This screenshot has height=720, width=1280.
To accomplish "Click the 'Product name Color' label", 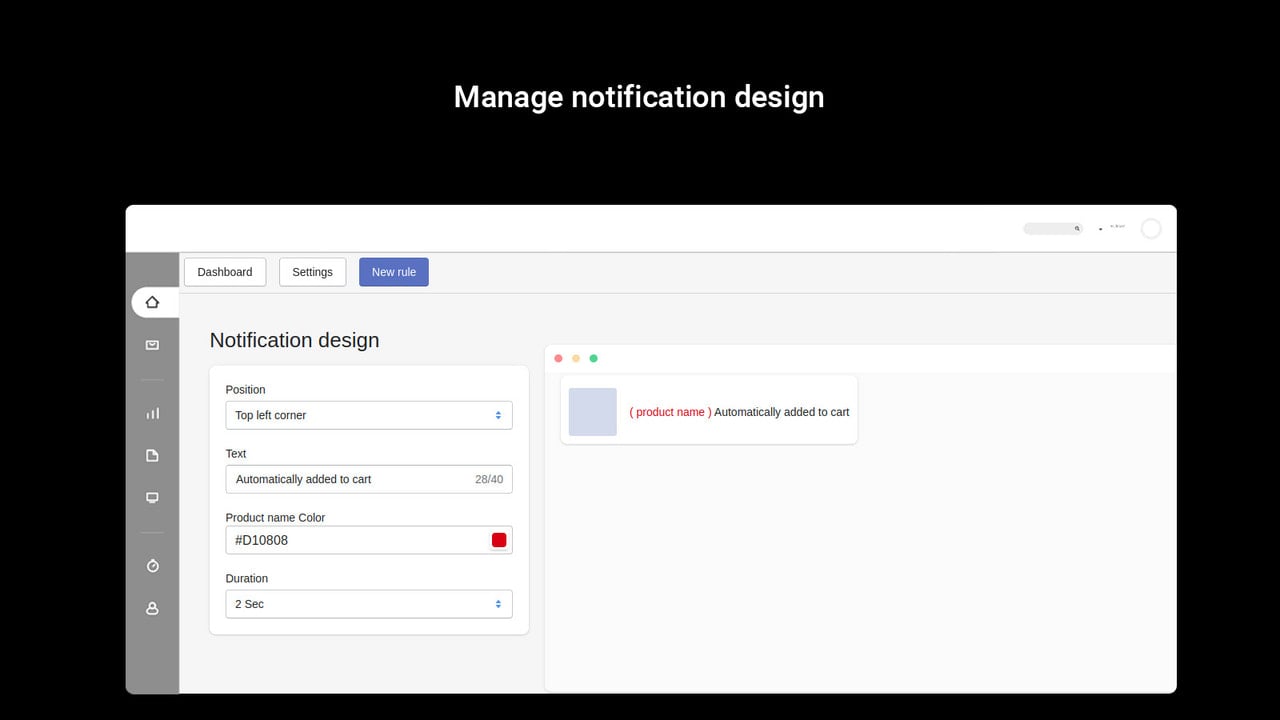I will pos(275,517).
